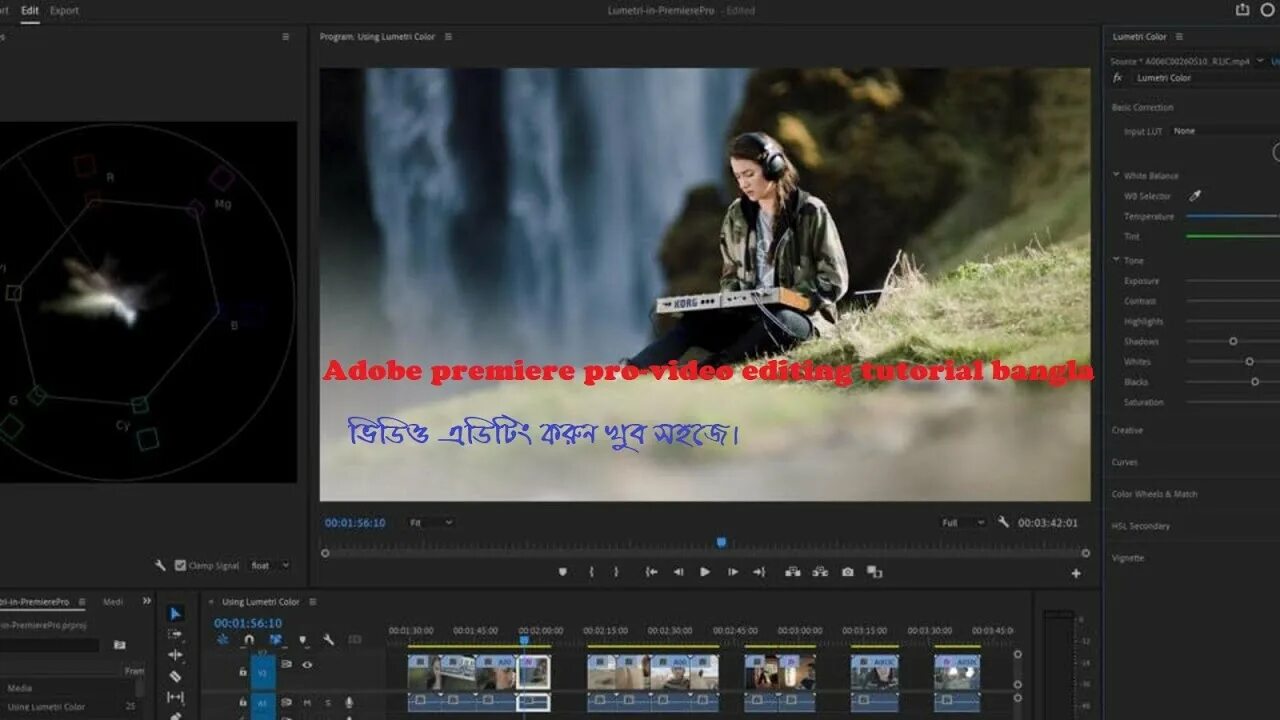Go to In point
Screen dimensions: 1280x720
(651, 572)
